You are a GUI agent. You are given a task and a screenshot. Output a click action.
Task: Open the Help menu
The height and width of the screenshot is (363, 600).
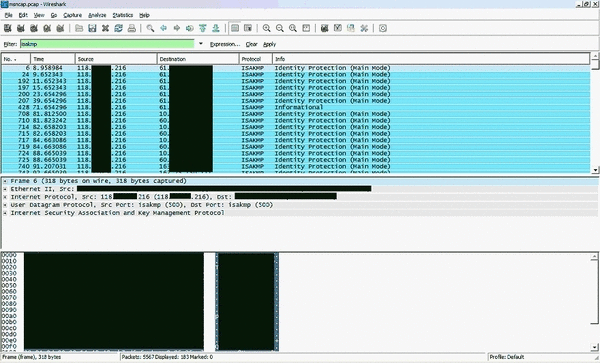(144, 15)
